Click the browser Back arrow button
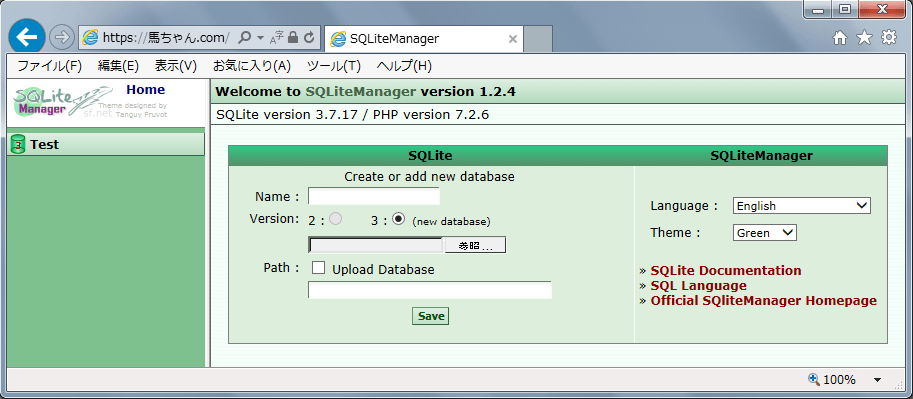 (27, 37)
